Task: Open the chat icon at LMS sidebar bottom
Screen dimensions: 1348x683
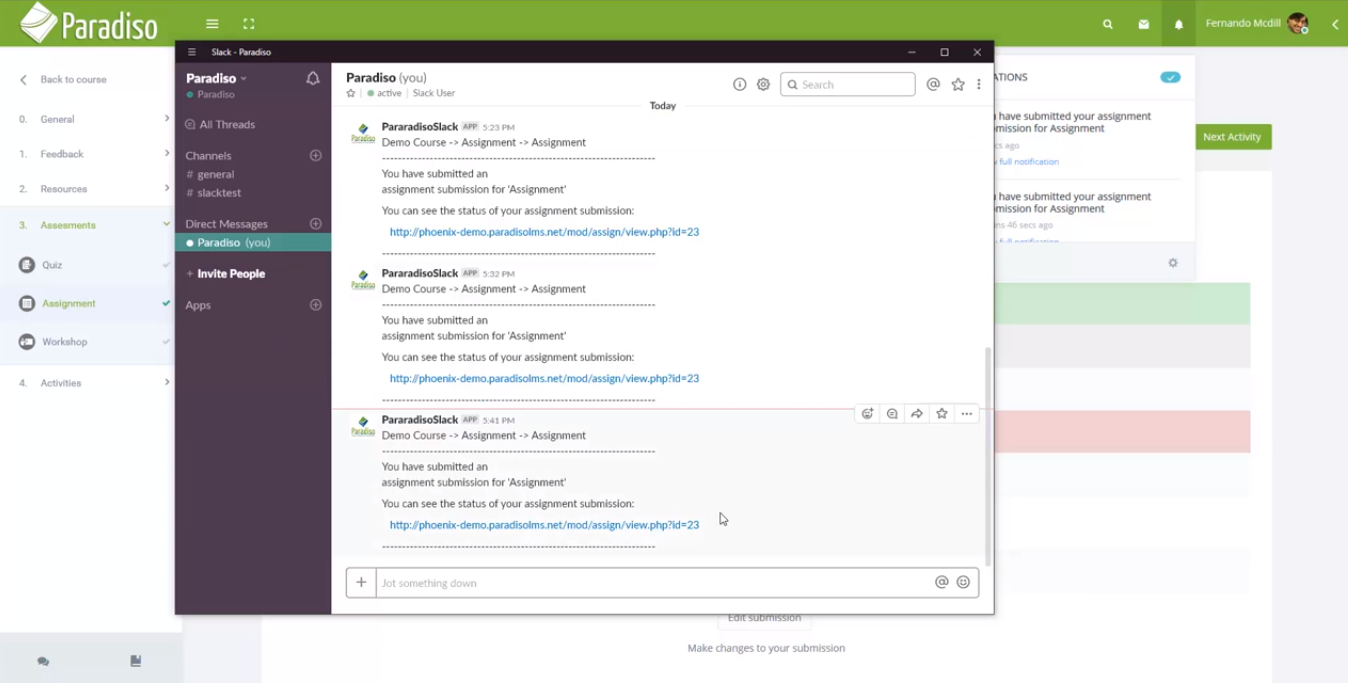Action: [x=43, y=661]
